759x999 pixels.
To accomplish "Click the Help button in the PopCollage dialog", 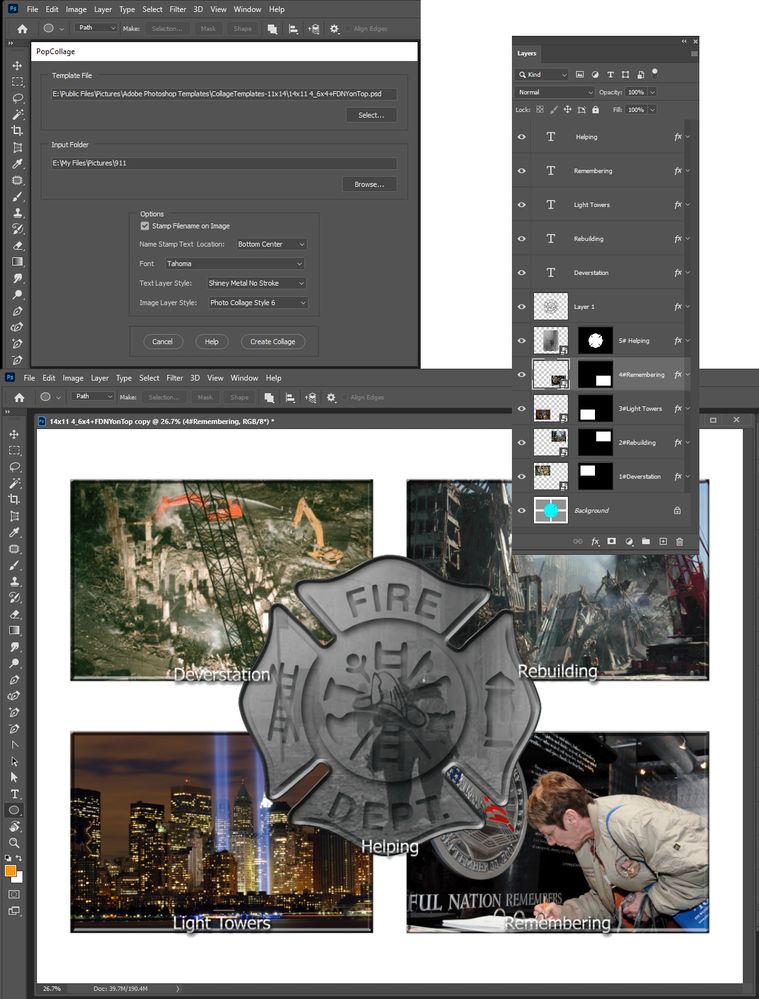I will pyautogui.click(x=212, y=341).
